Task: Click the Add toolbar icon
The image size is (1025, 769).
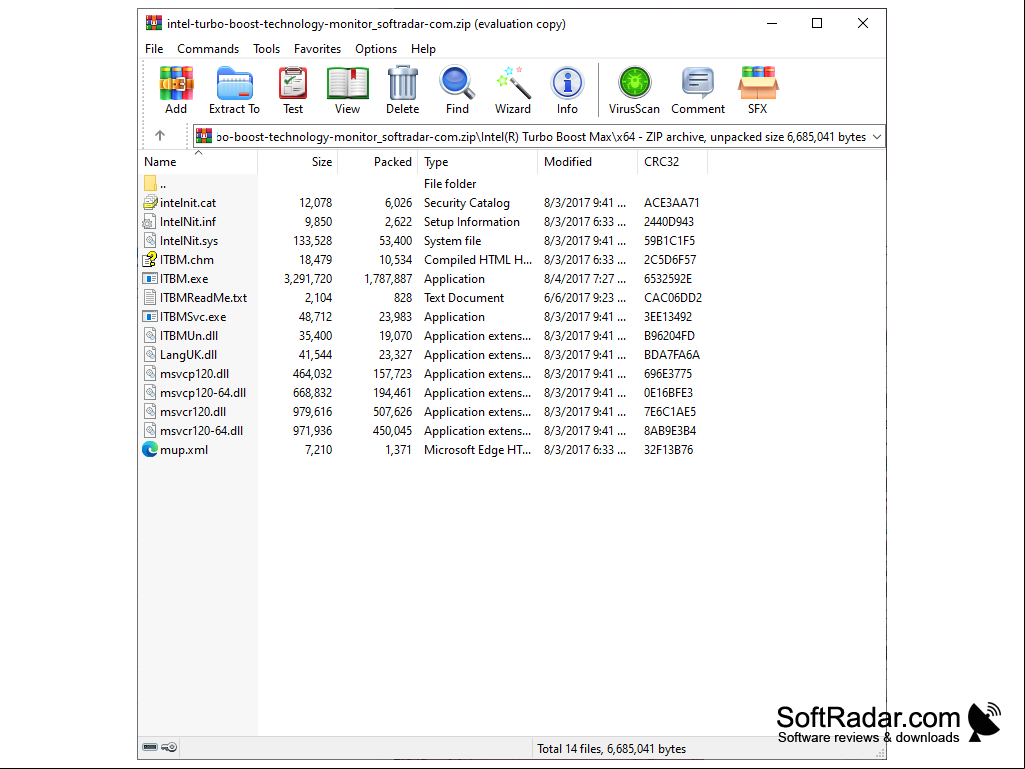Action: [x=176, y=83]
